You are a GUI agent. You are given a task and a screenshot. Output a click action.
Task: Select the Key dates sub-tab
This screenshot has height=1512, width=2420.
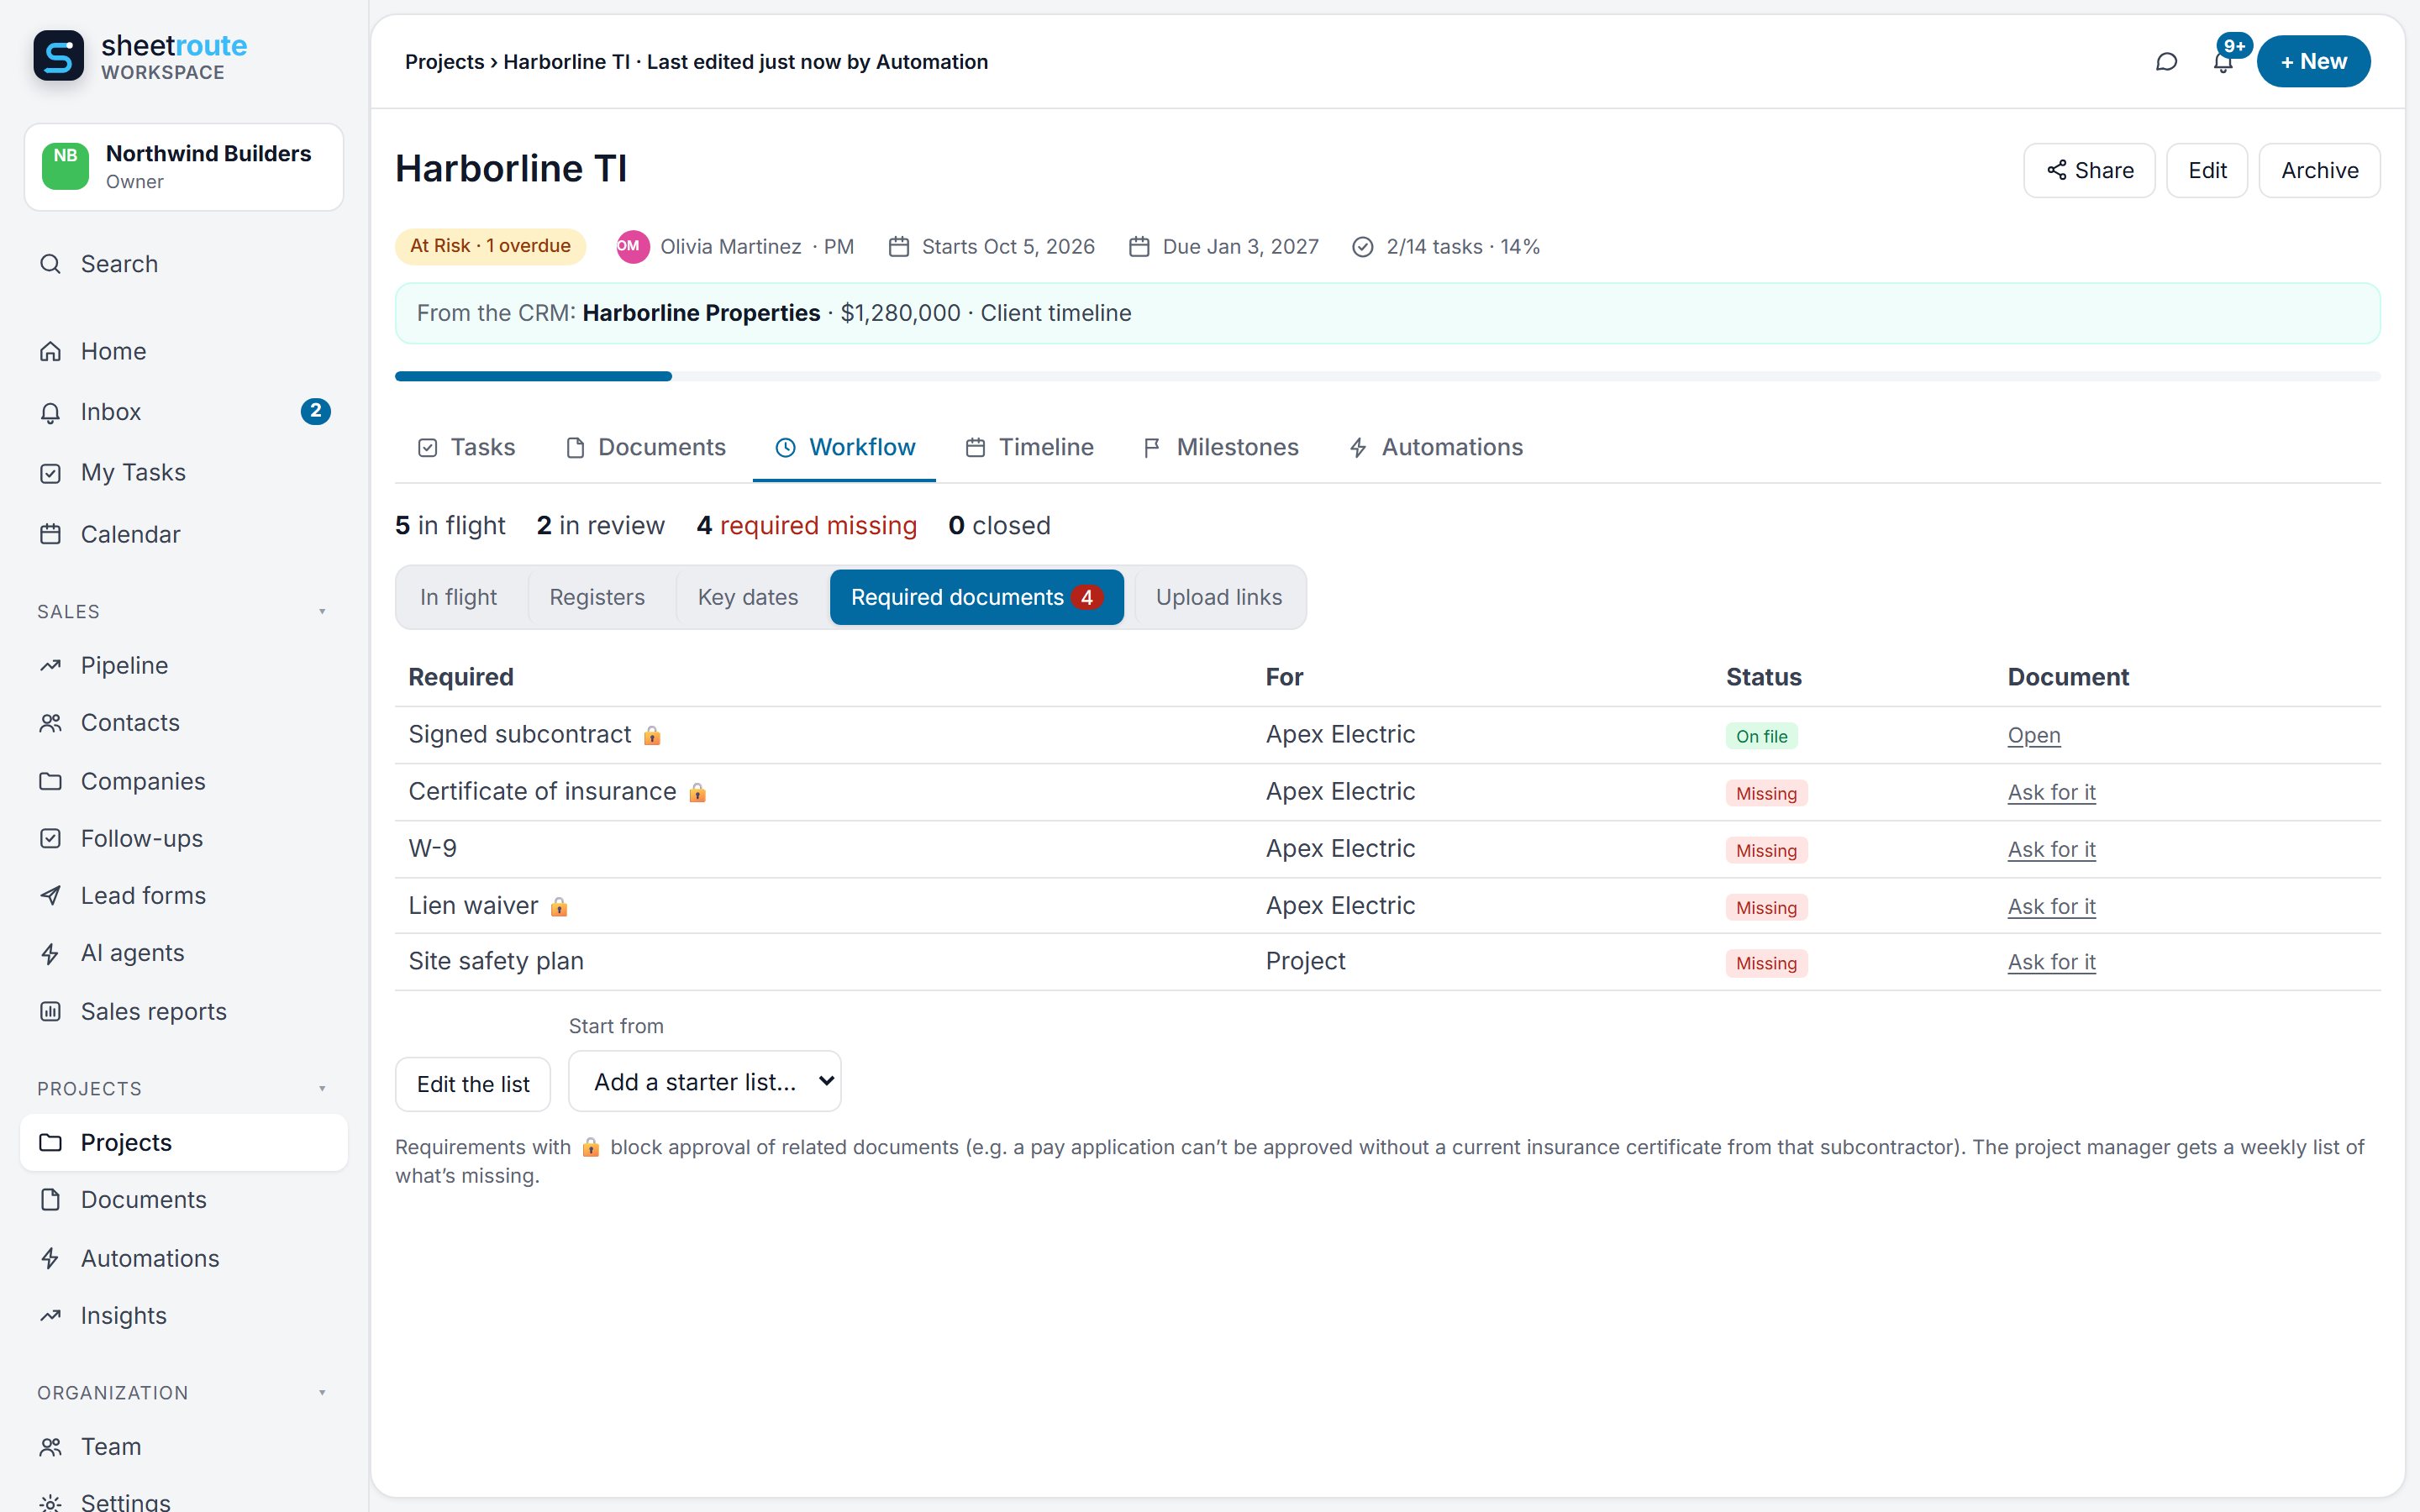(748, 597)
